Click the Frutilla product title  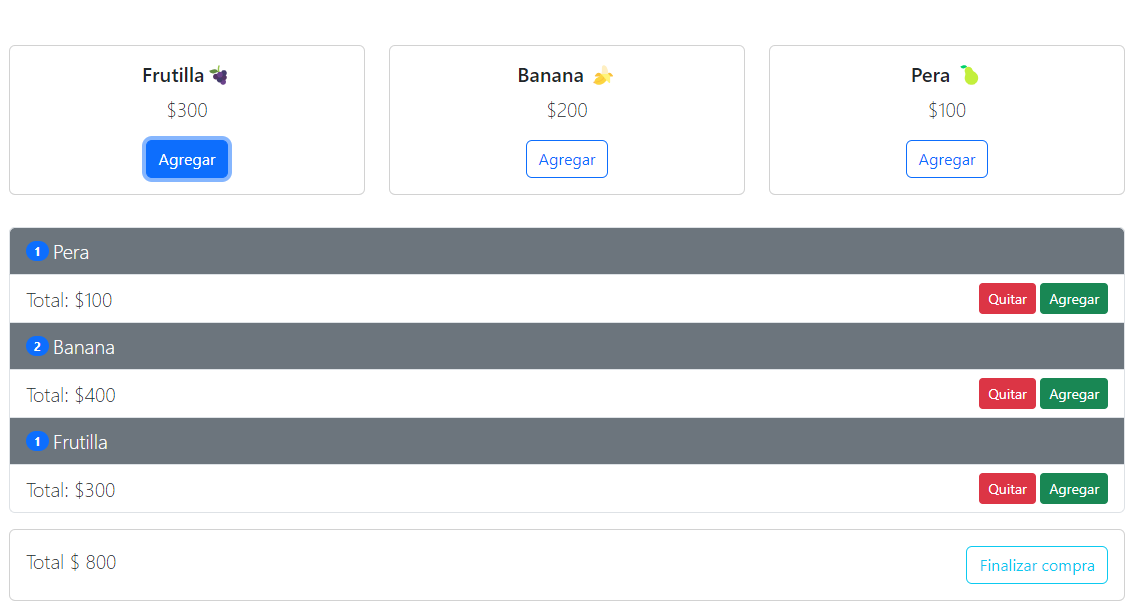[173, 75]
